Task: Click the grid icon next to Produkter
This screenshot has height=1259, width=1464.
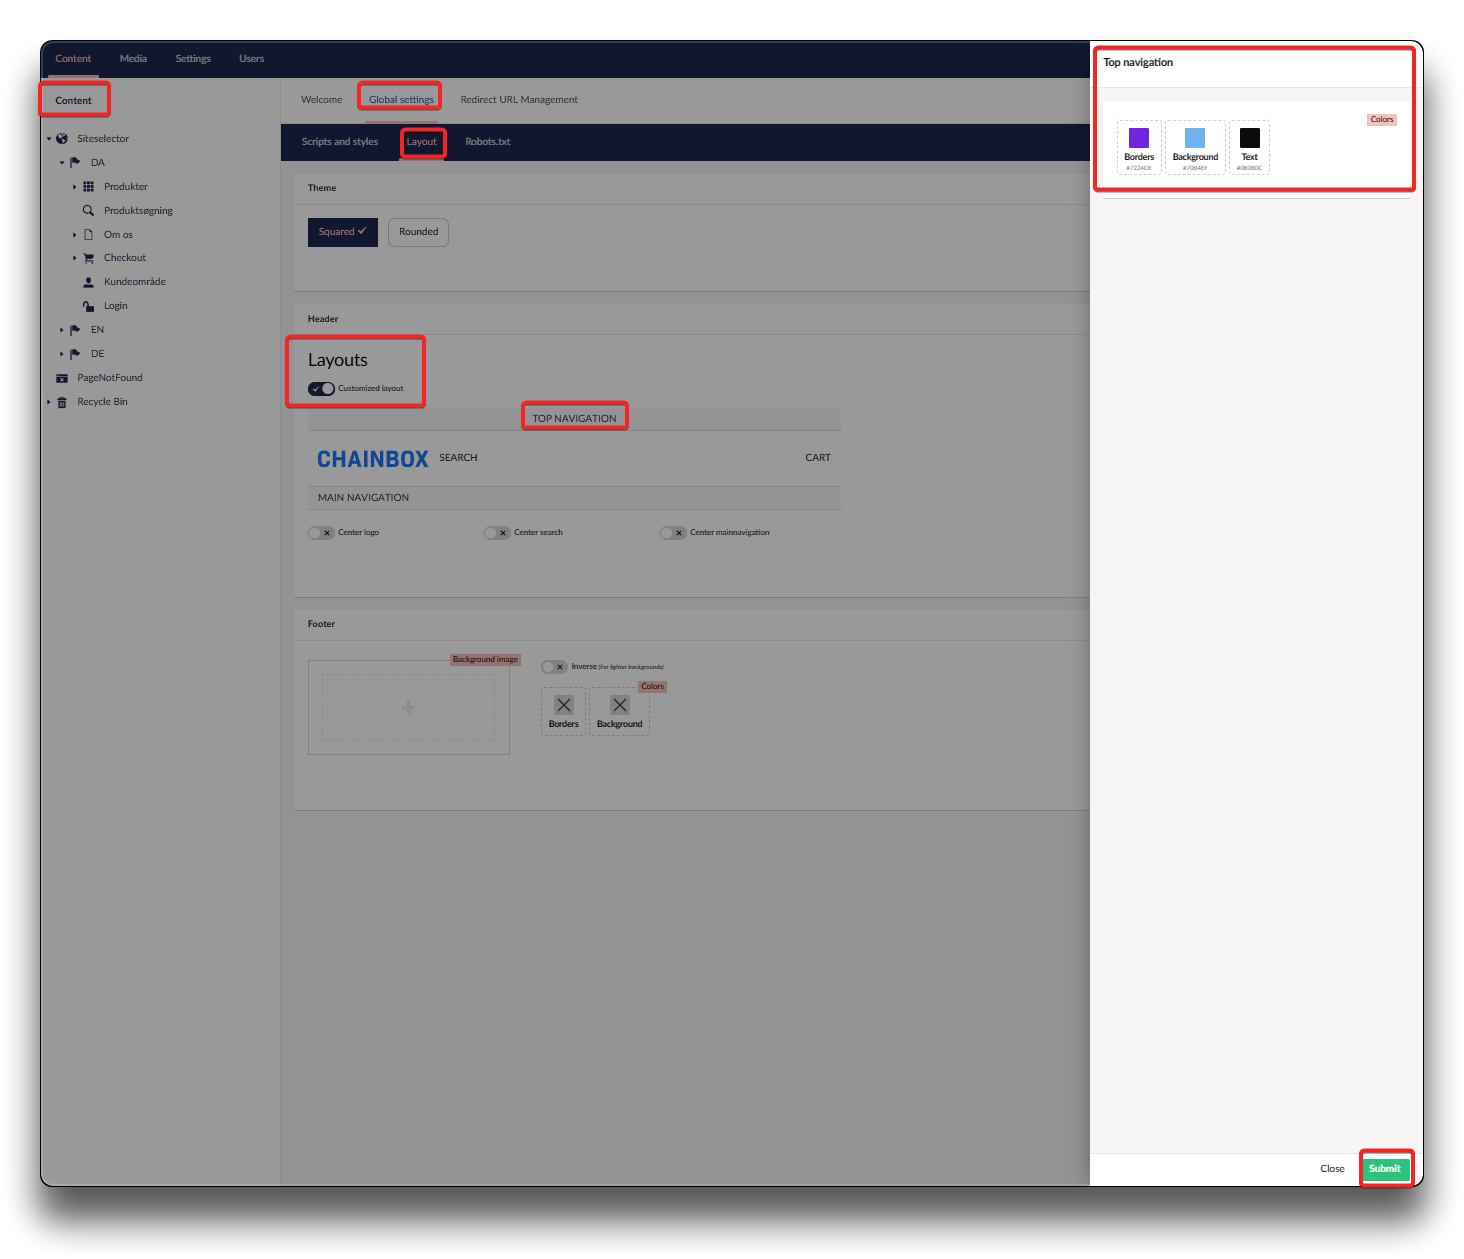Action: (x=88, y=187)
